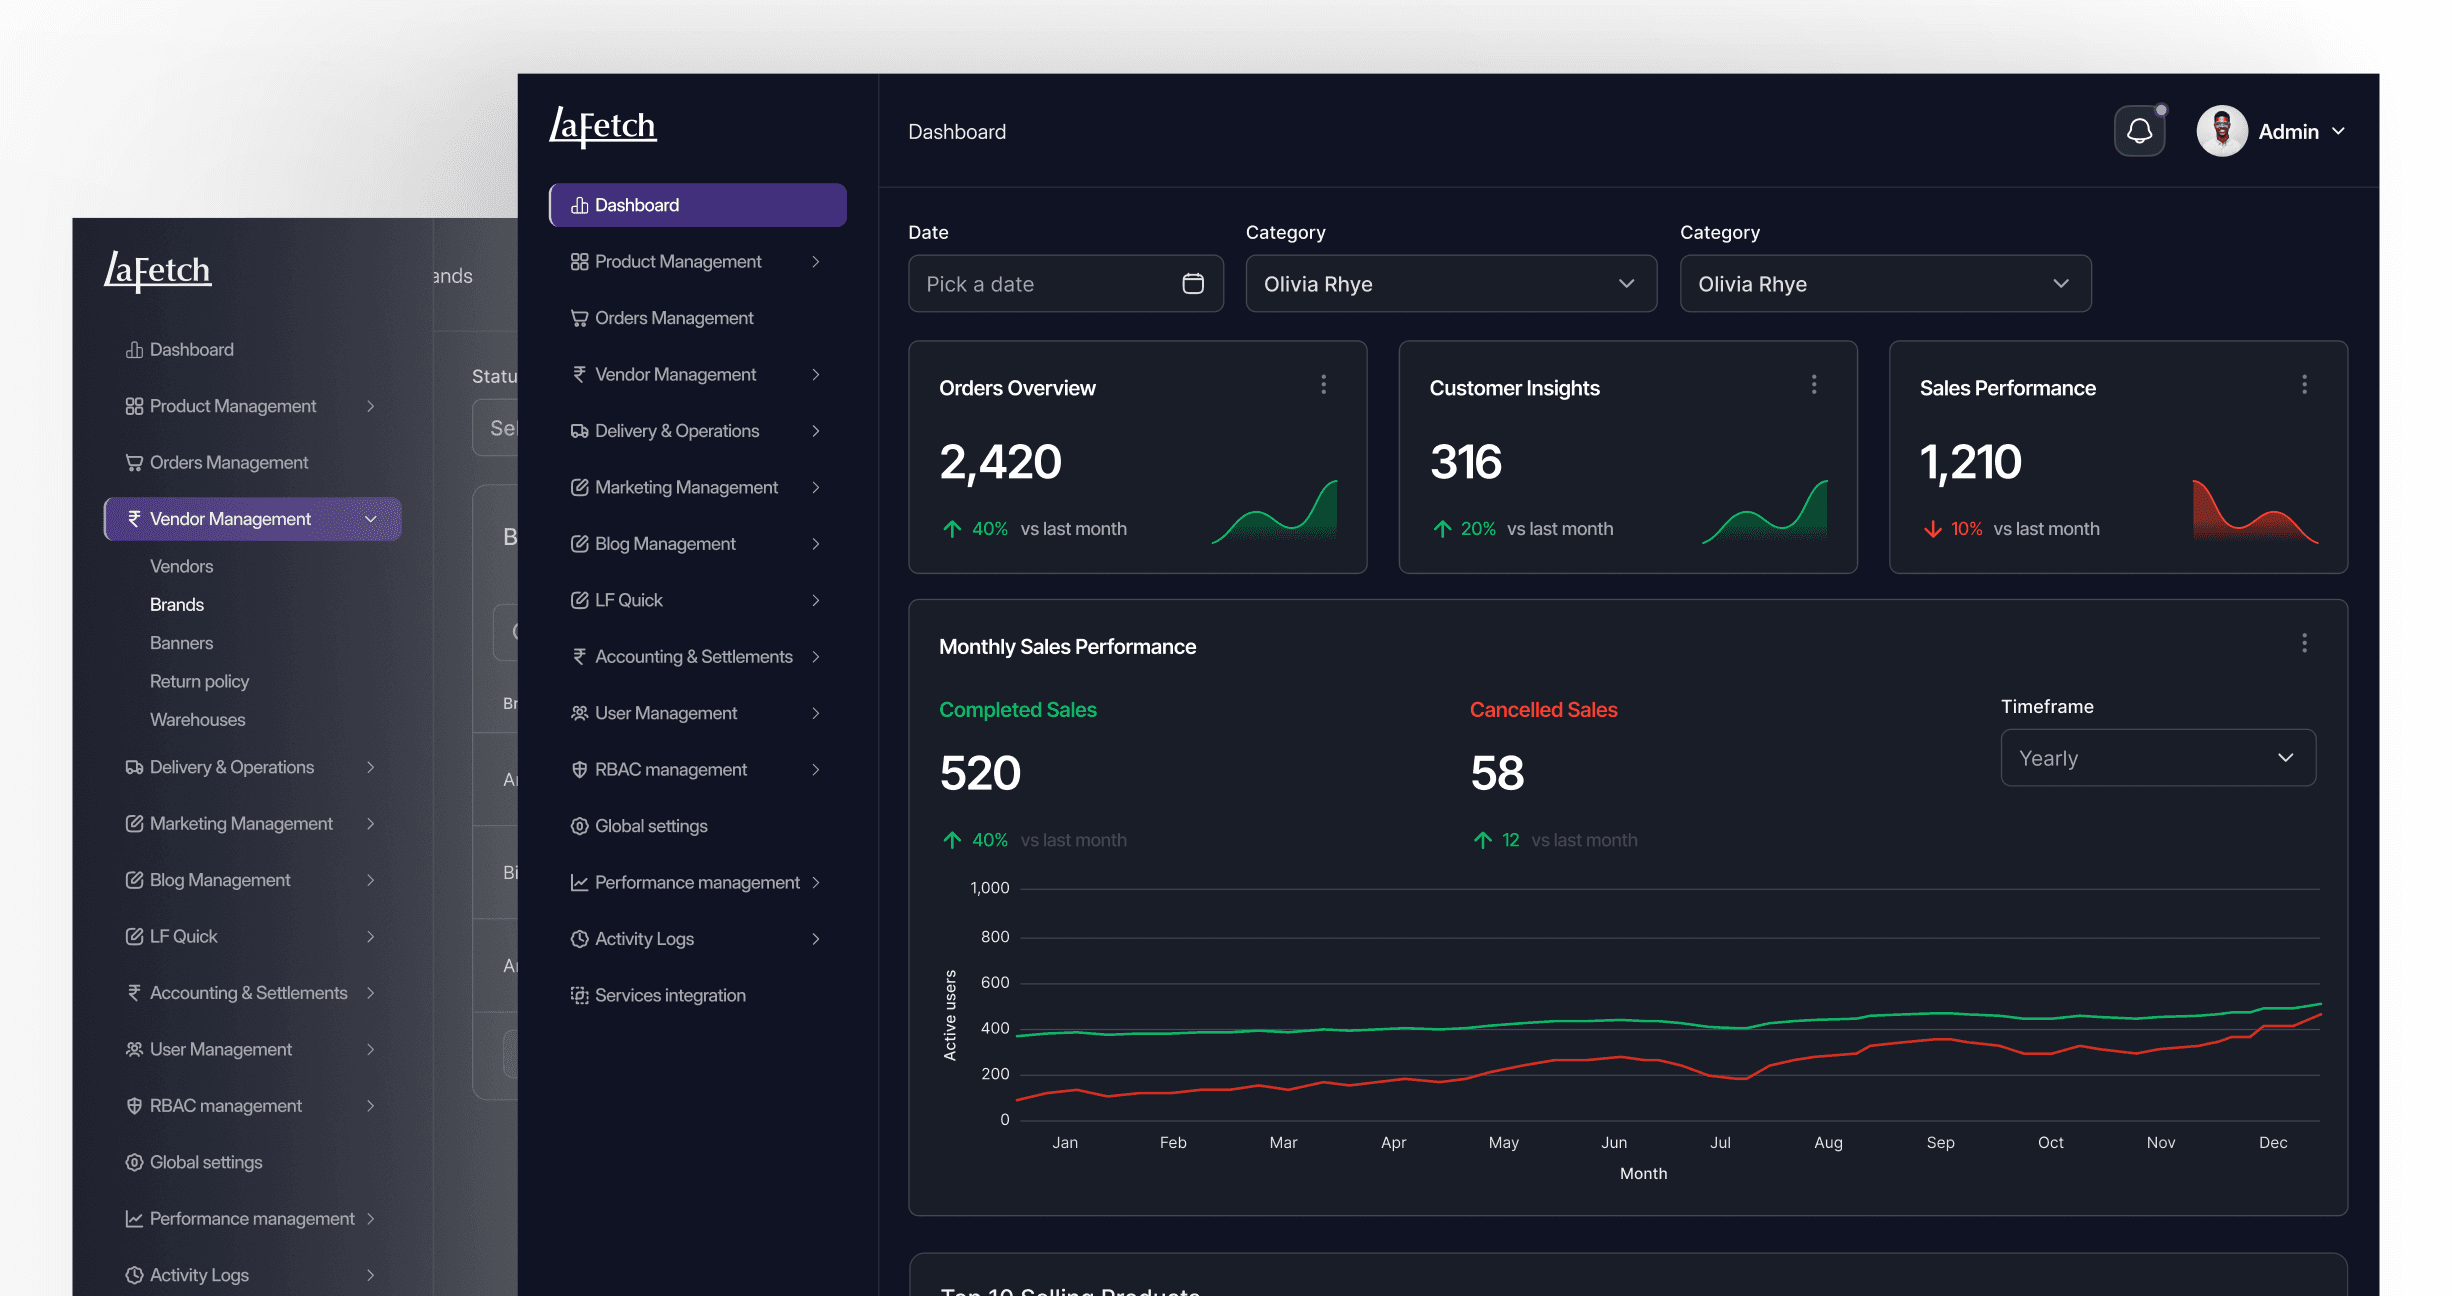Open the Orders Overview three-dot menu
The image size is (2452, 1296).
click(1323, 385)
